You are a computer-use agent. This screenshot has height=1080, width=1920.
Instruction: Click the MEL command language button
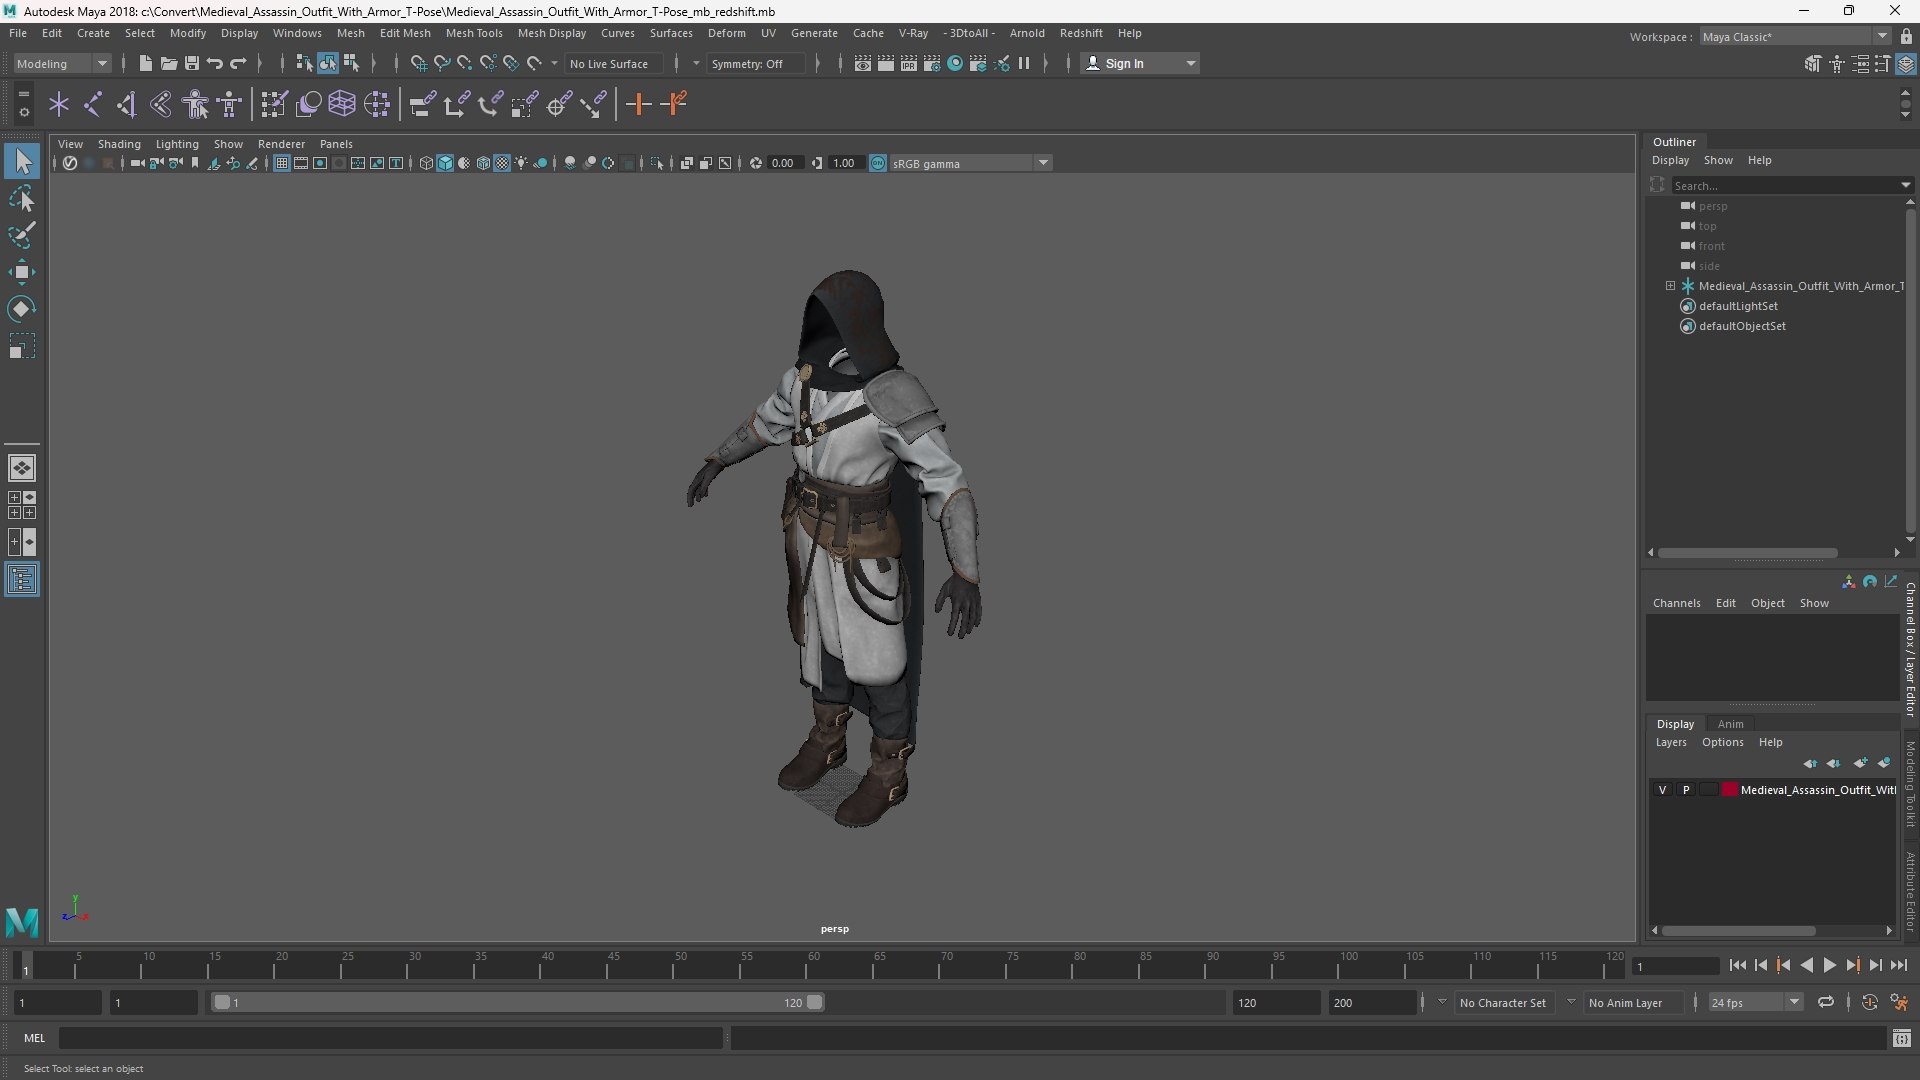click(x=35, y=1038)
